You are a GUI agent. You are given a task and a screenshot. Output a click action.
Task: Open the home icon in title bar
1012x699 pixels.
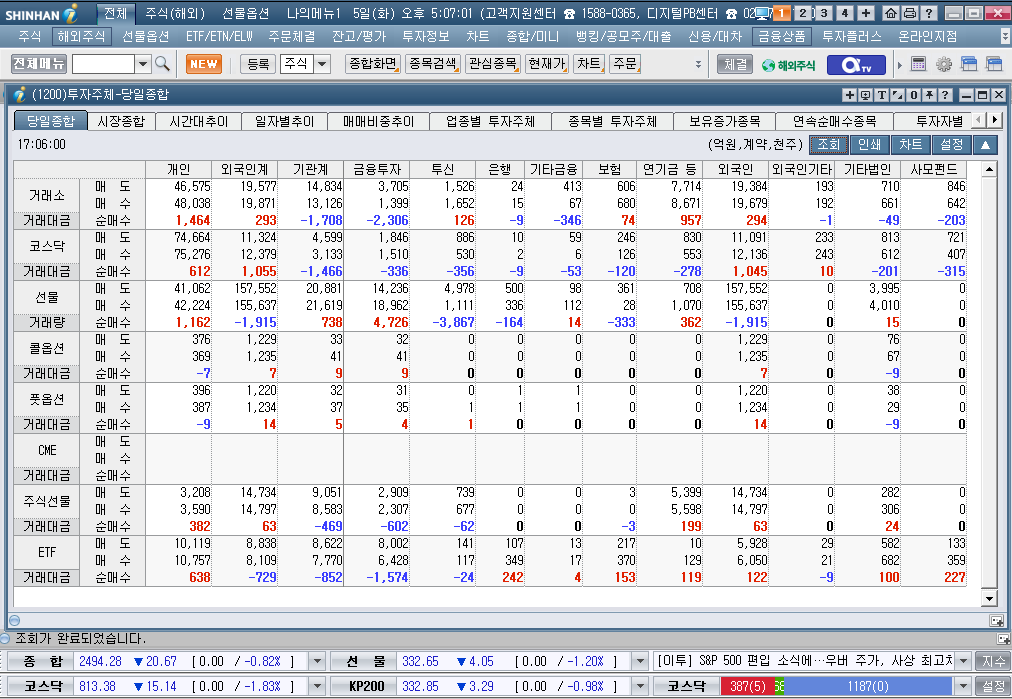(x=891, y=13)
